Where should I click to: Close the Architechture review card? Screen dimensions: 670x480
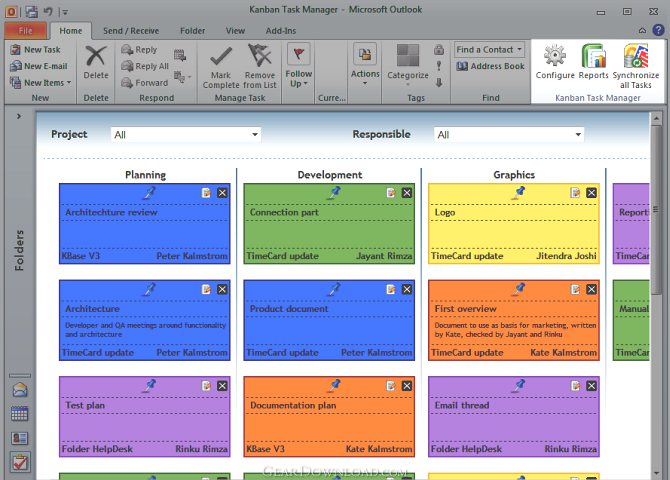222,193
